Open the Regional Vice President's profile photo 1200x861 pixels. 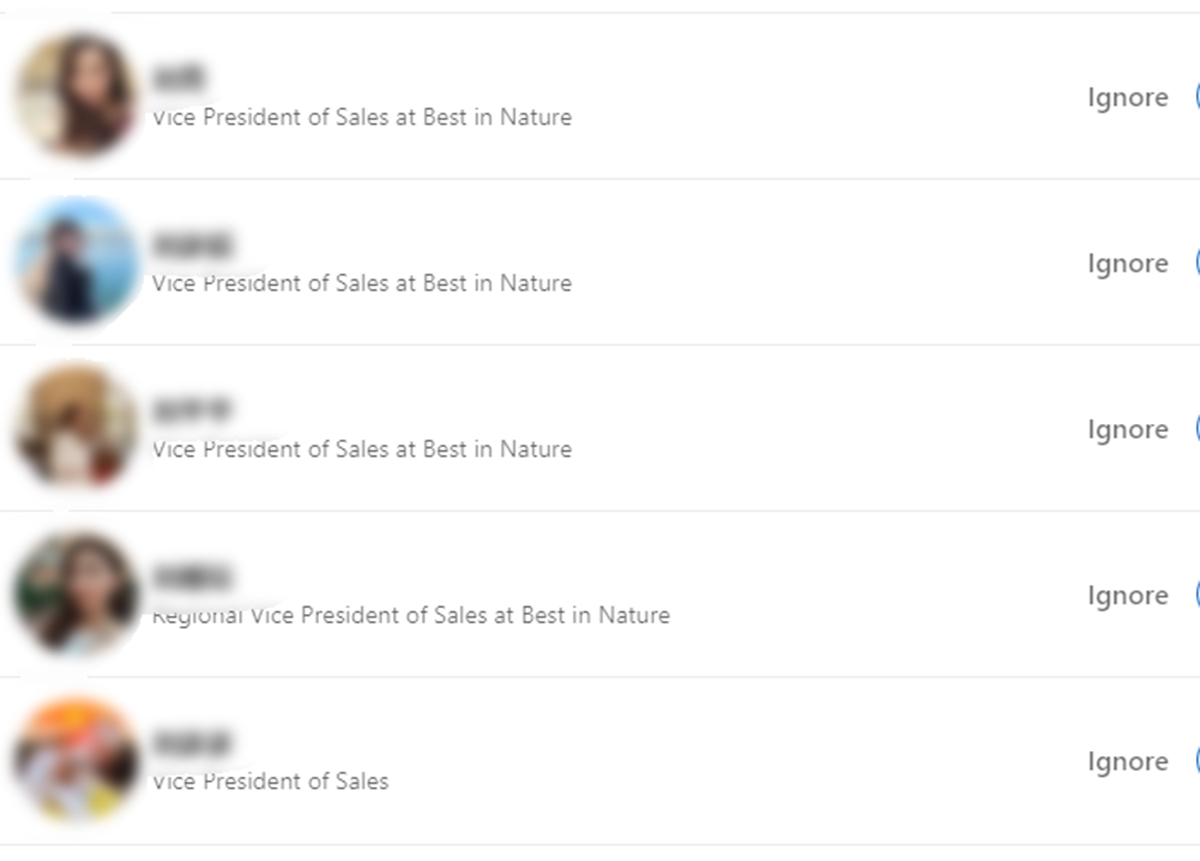click(x=76, y=594)
